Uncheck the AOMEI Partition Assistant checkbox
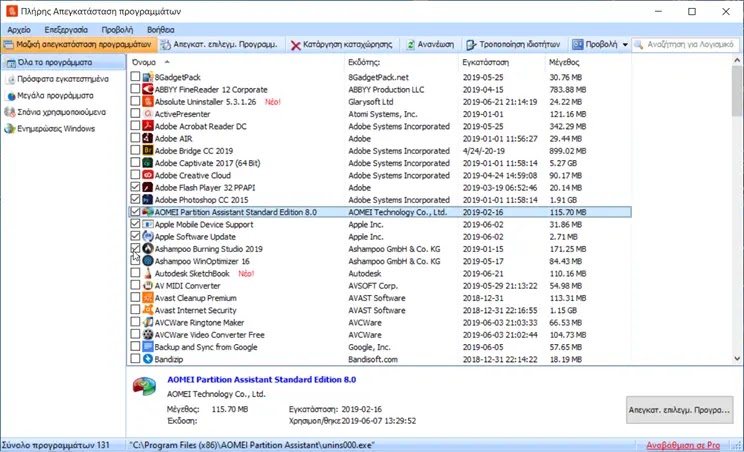The image size is (744, 452). tap(135, 212)
